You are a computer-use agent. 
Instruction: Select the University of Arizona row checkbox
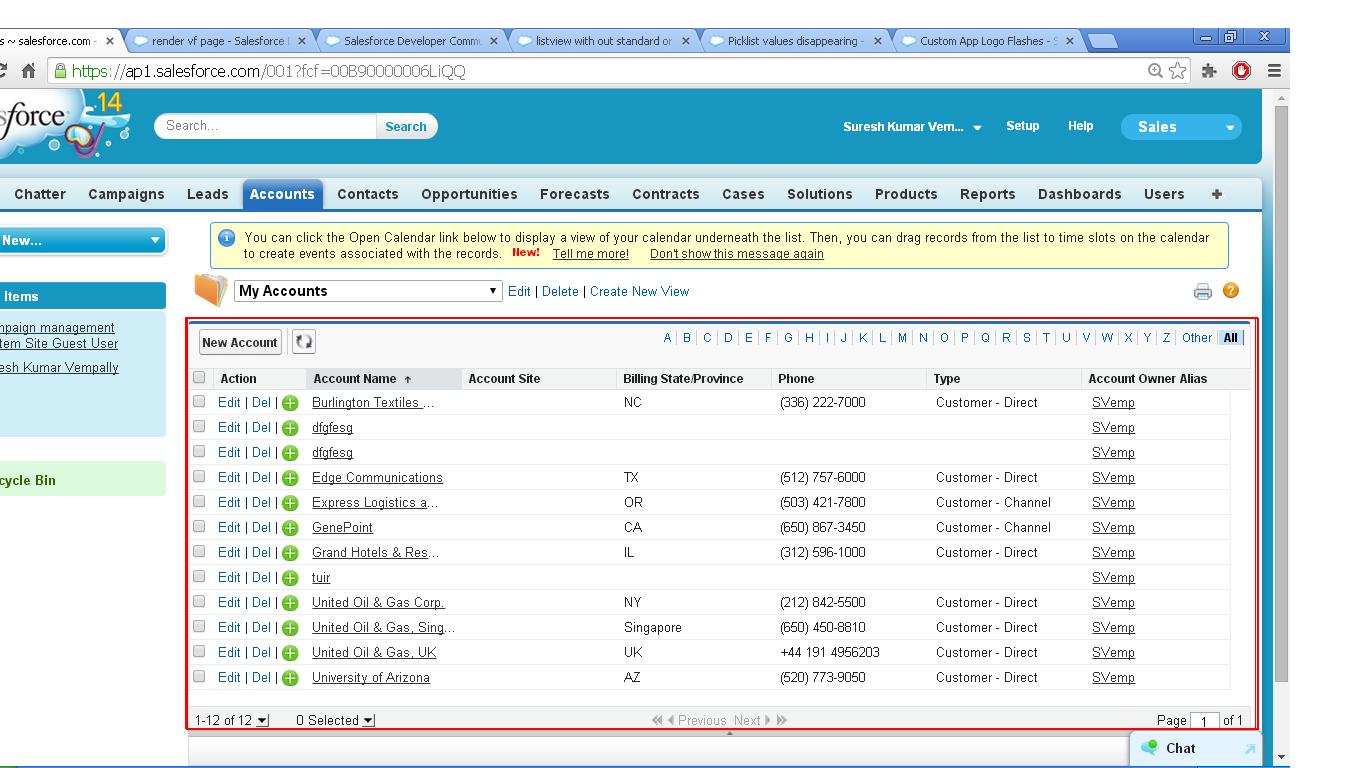199,677
